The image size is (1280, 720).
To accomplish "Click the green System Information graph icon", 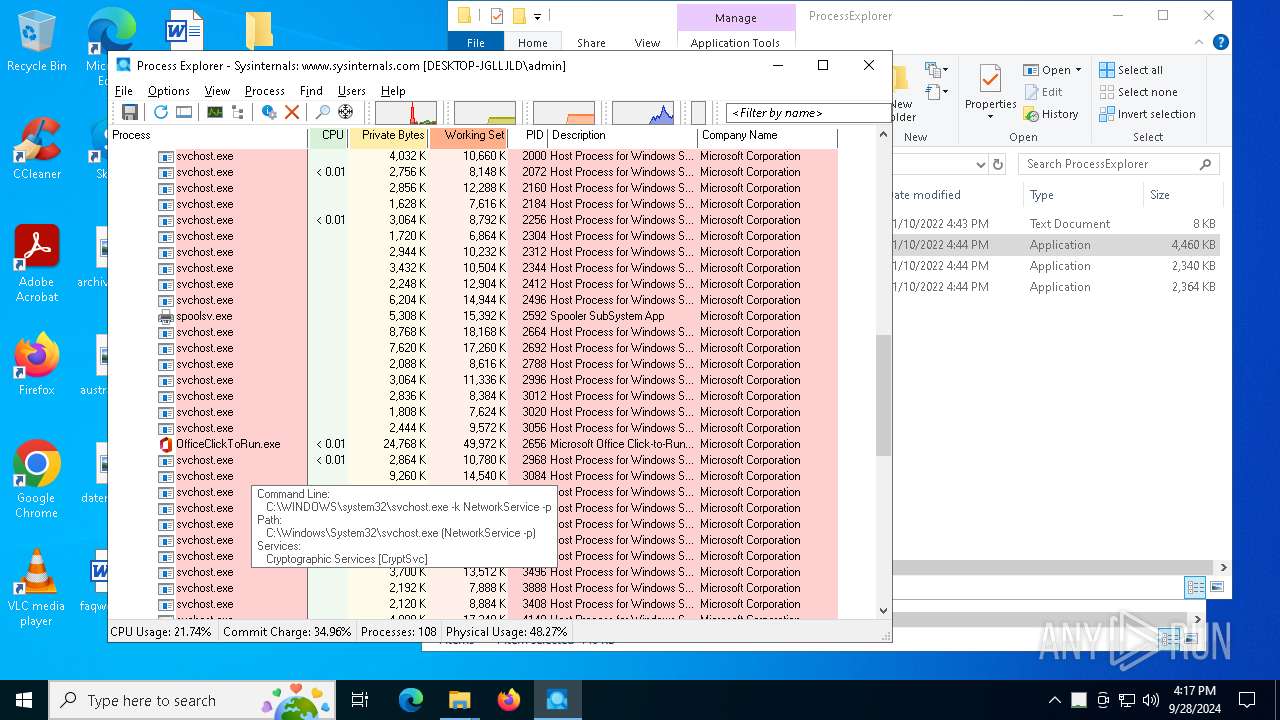I will 214,112.
